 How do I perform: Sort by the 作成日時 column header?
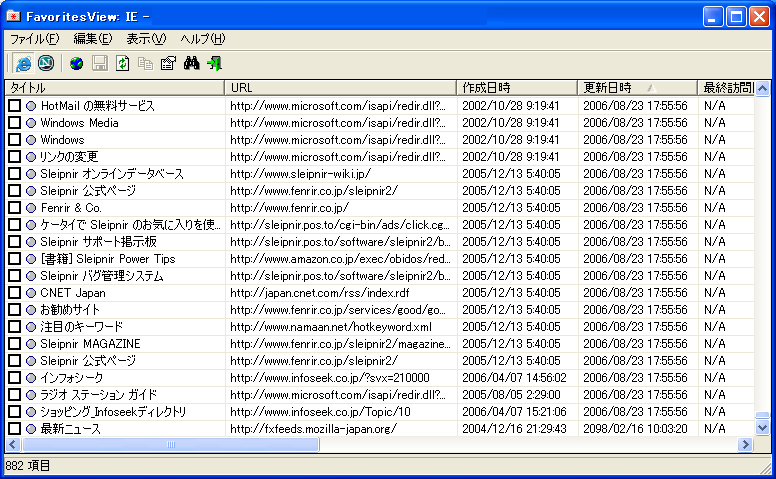[517, 88]
